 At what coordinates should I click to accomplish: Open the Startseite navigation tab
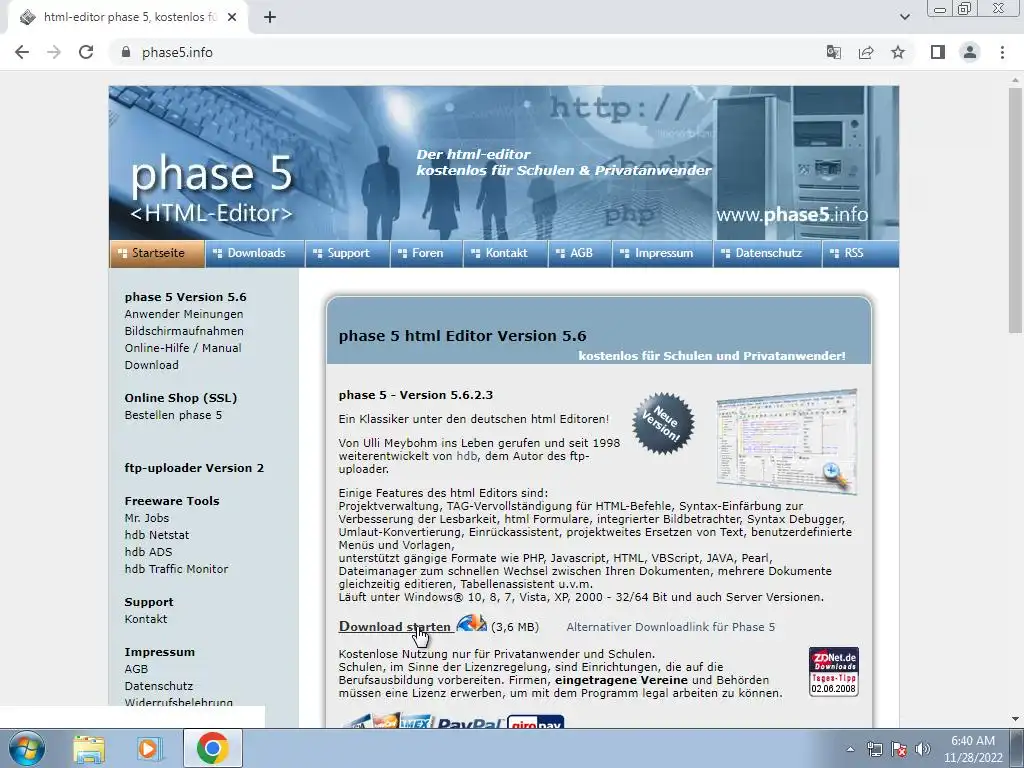click(x=157, y=253)
